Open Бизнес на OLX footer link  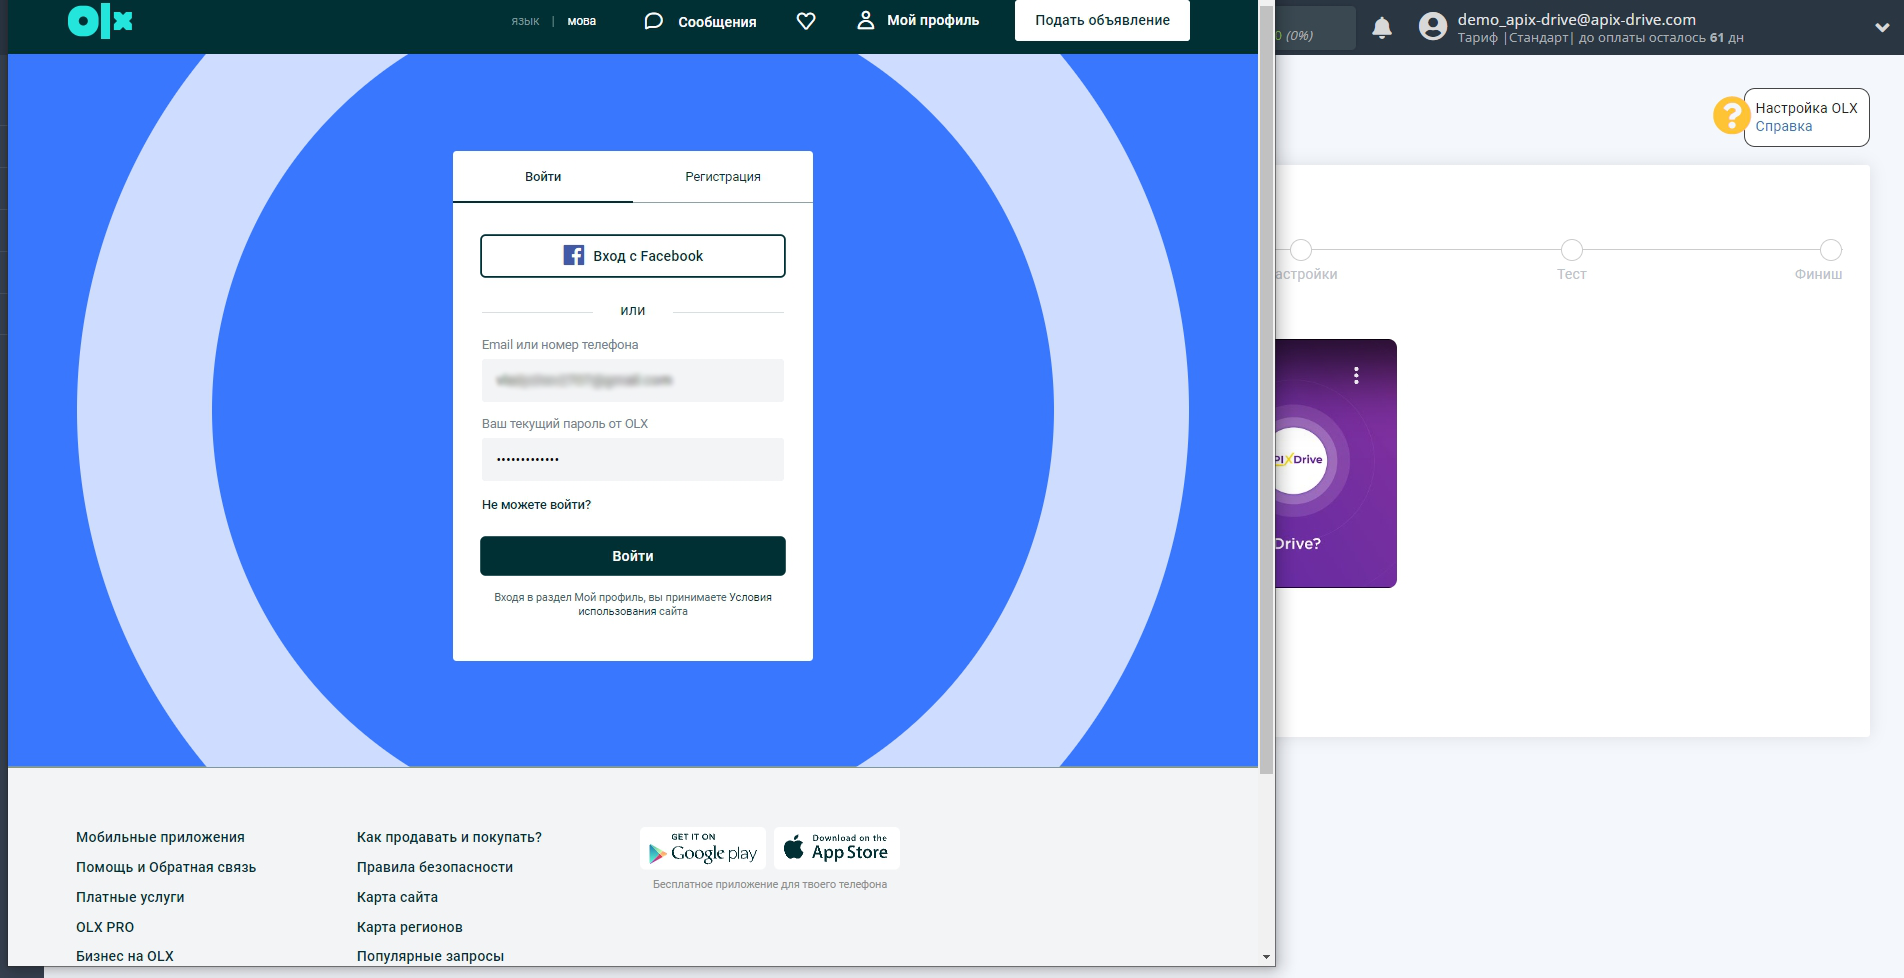click(x=125, y=956)
